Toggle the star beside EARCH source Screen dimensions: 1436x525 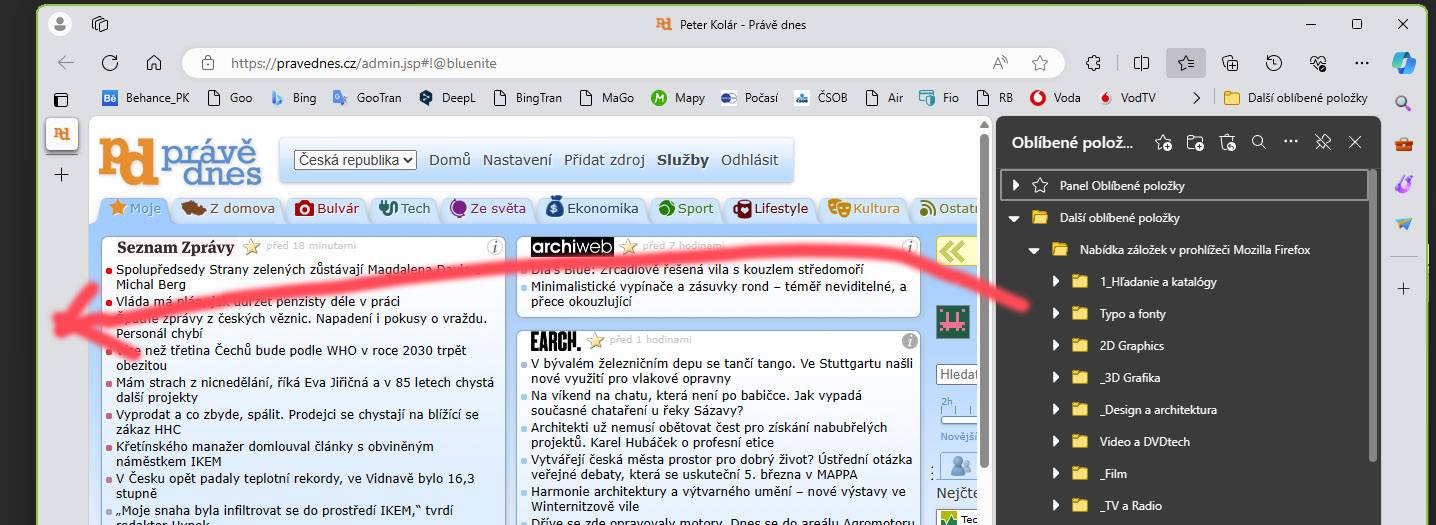tap(596, 340)
